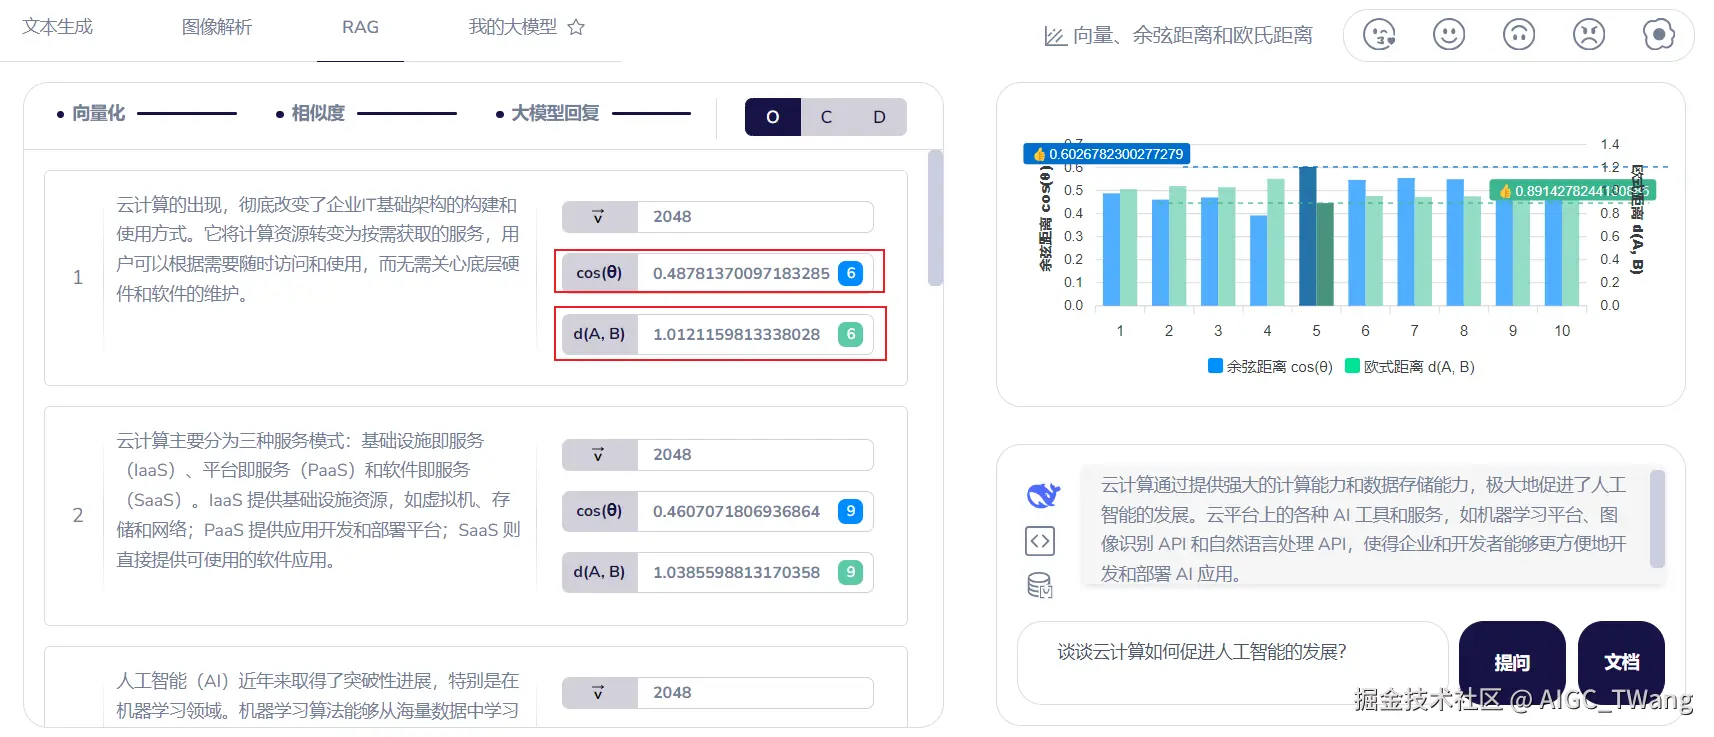Image resolution: width=1714 pixels, height=737 pixels.
Task: Click the paragraph starting 云计算主要分为三种服务模式
Action: [318, 500]
